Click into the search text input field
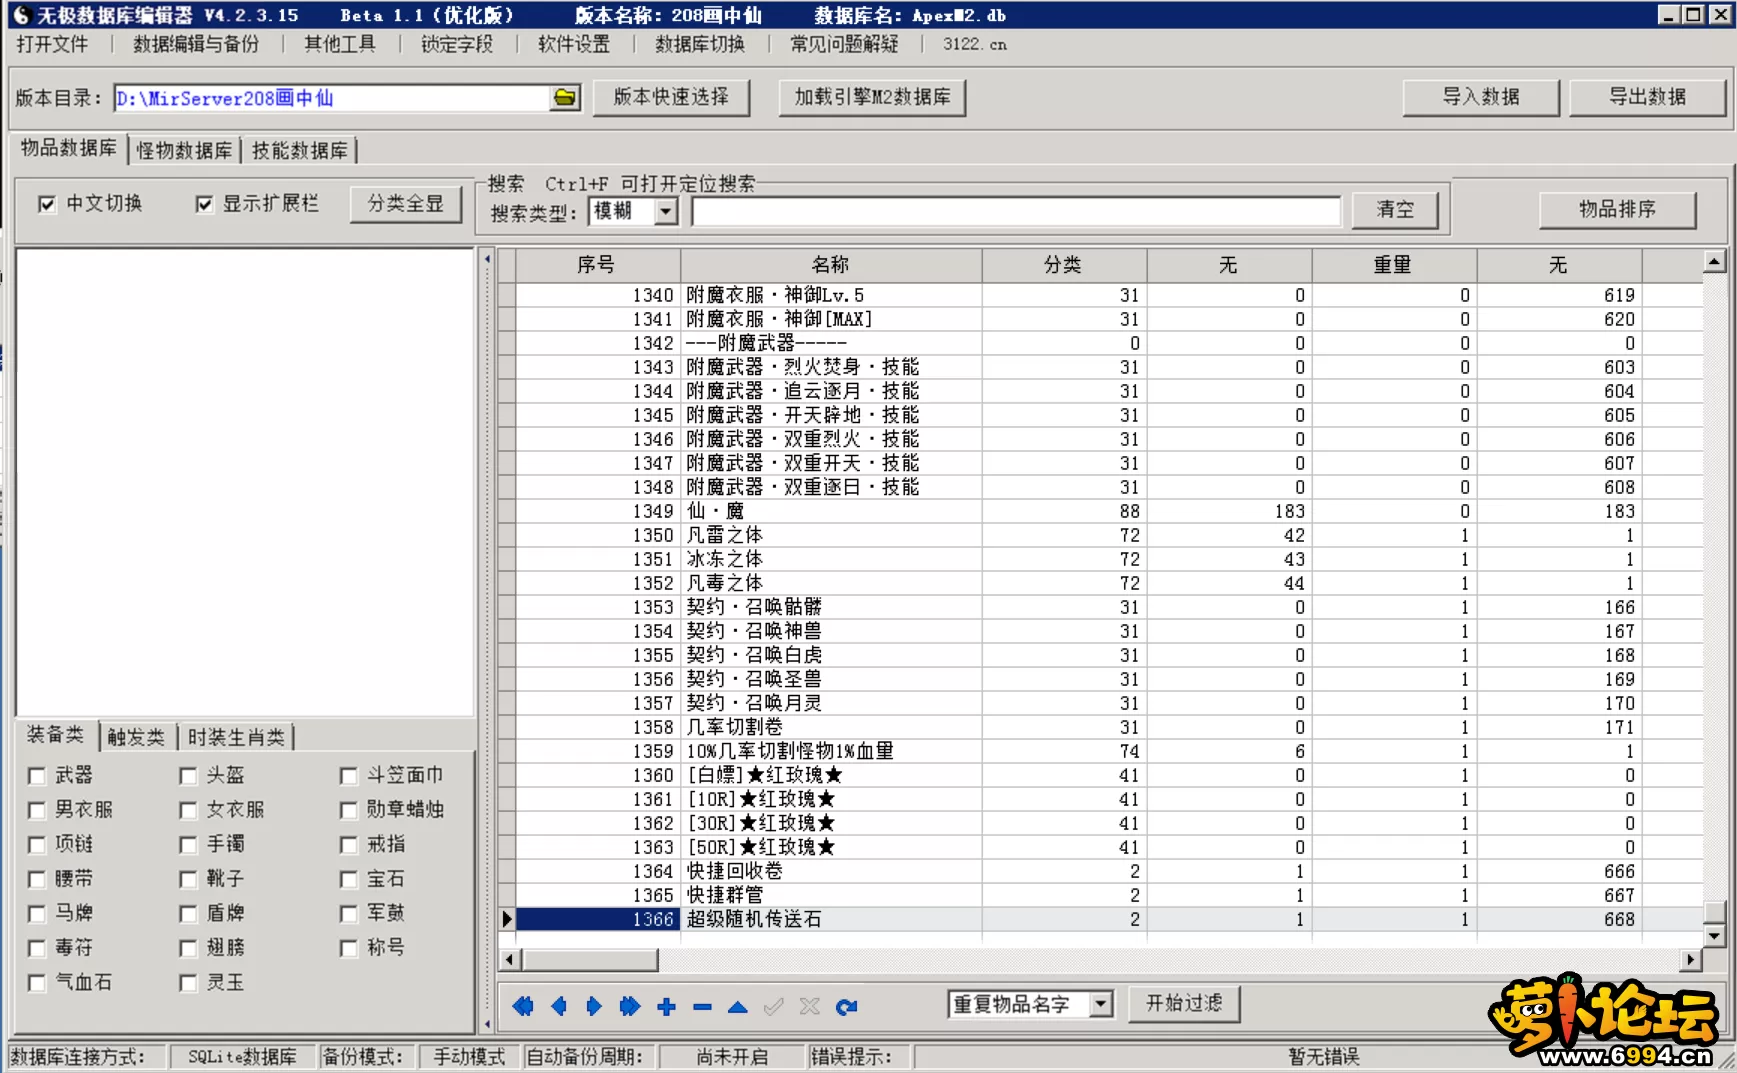 1015,211
